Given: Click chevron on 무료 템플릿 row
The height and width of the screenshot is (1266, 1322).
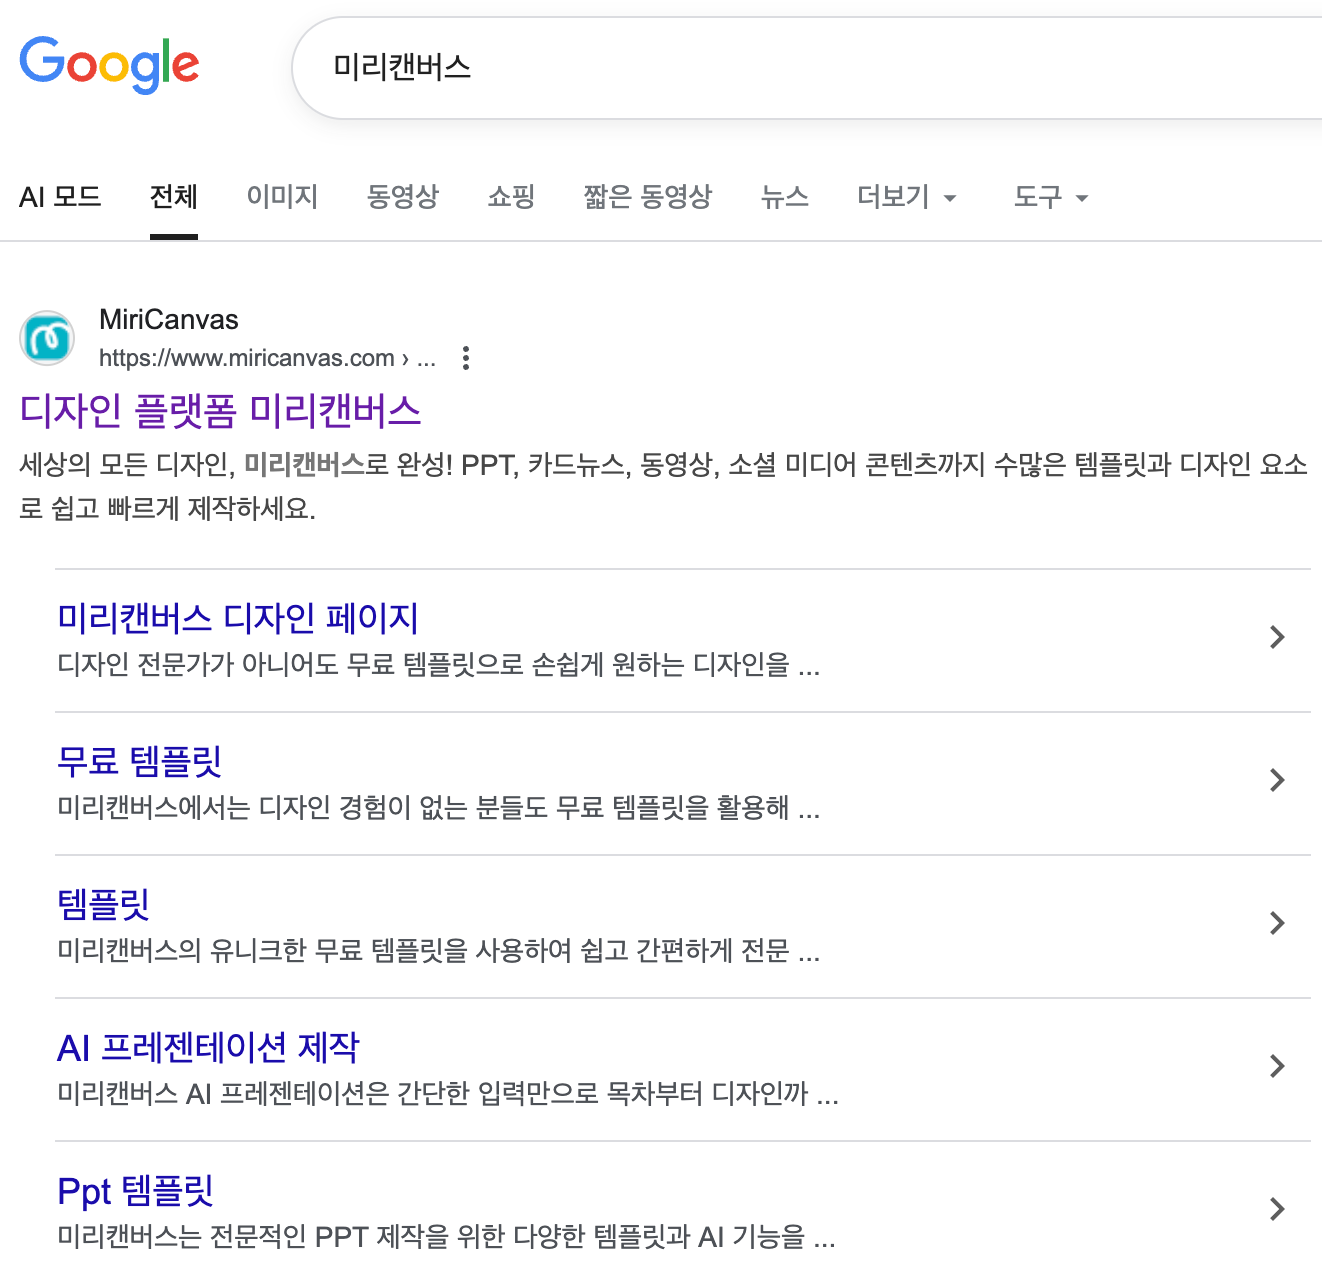Looking at the screenshot, I should pyautogui.click(x=1277, y=780).
